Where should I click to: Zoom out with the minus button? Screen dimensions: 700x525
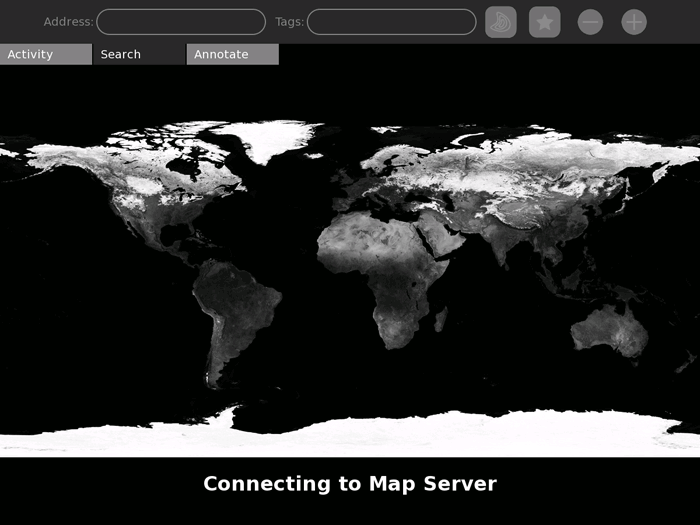point(590,22)
